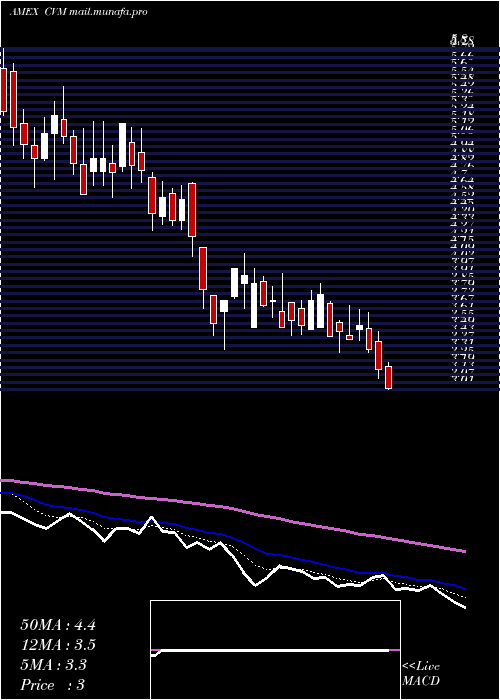Viewport: 500px width, 700px height.
Task: Click the 'Price : 3' label
Action: 53,684
